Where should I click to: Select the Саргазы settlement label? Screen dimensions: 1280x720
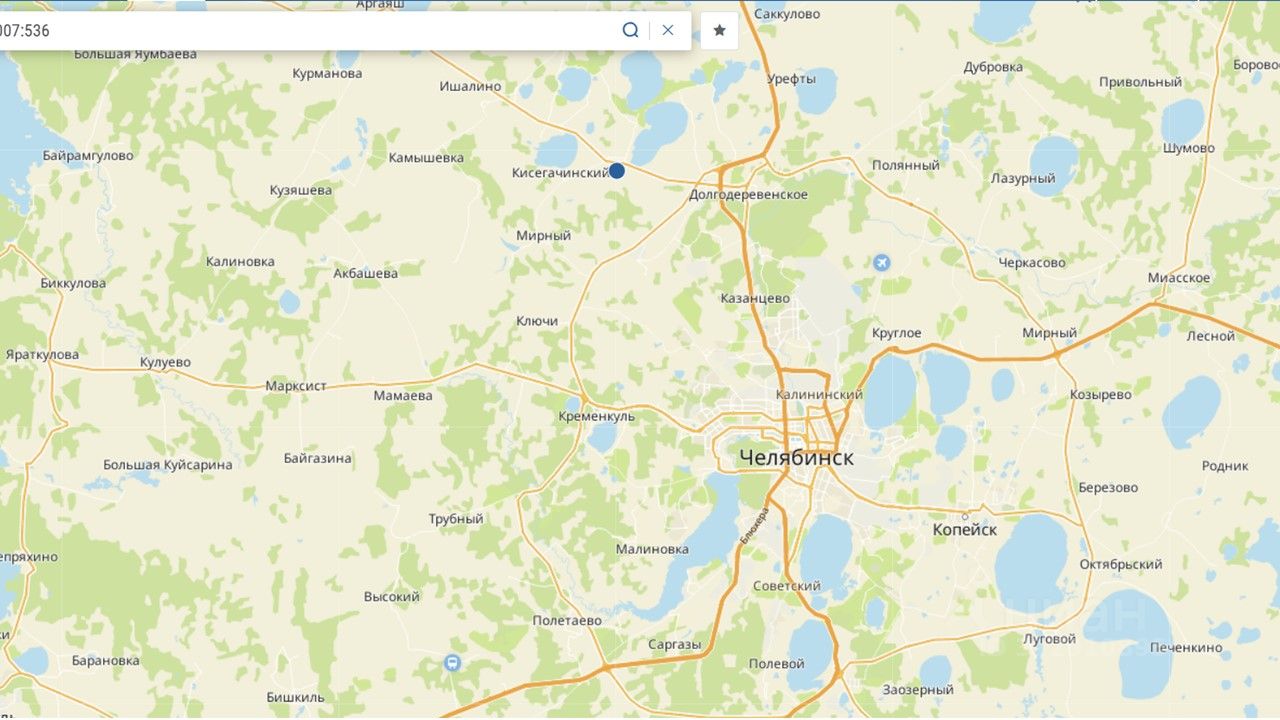tap(674, 645)
